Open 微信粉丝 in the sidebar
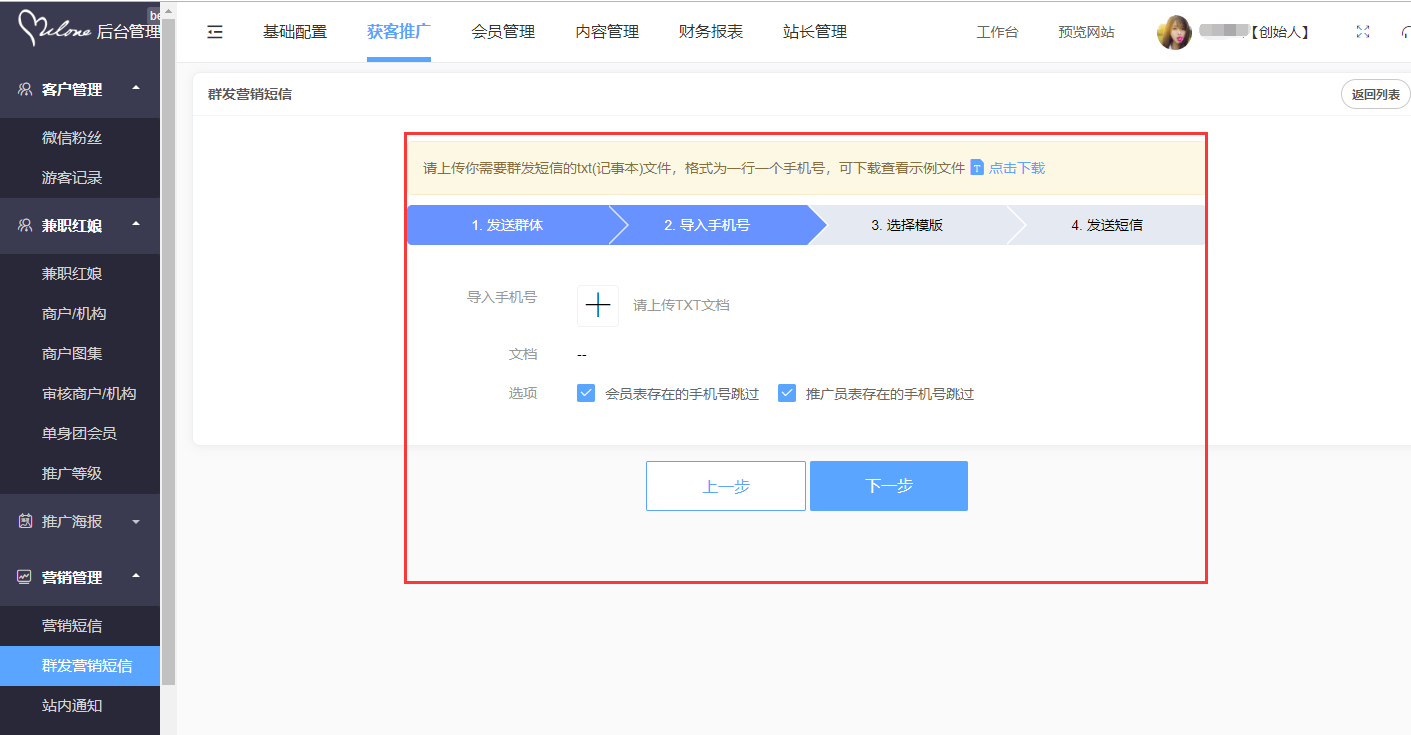The width and height of the screenshot is (1411, 735). 72,138
